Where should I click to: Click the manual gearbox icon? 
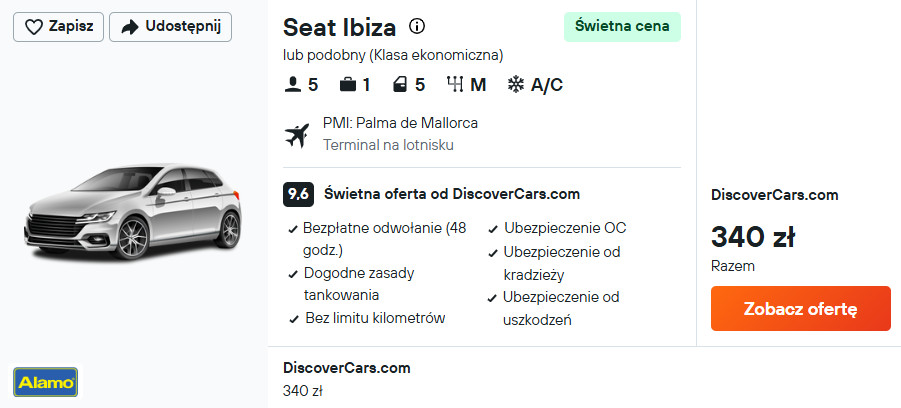[455, 85]
